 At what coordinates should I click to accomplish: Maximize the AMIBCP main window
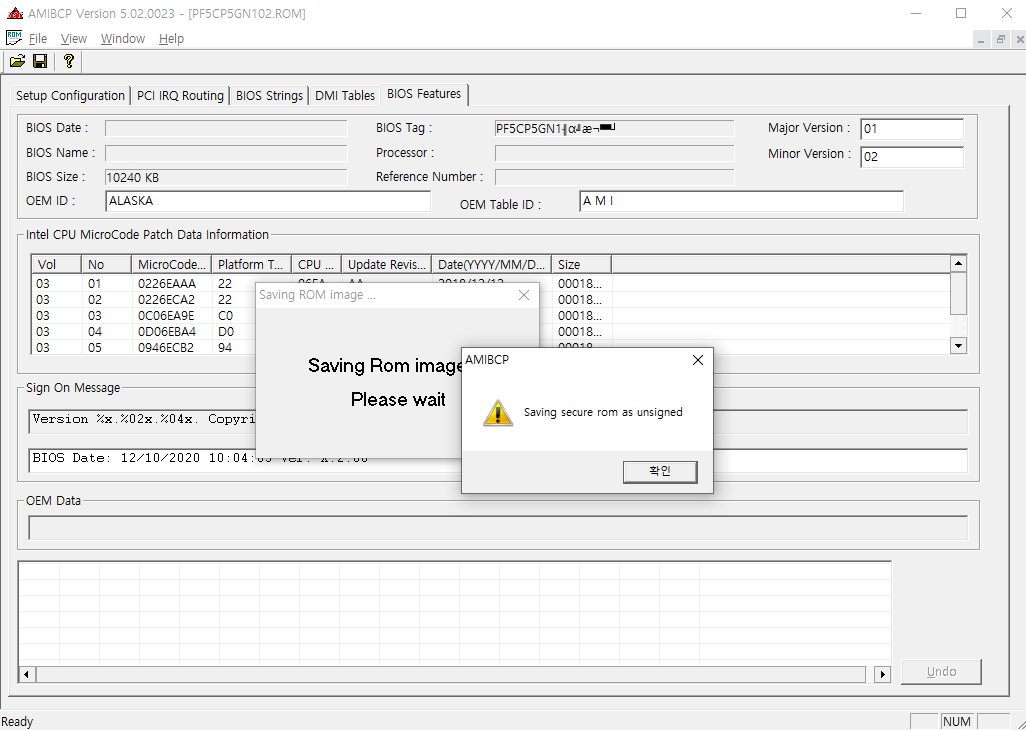point(961,13)
